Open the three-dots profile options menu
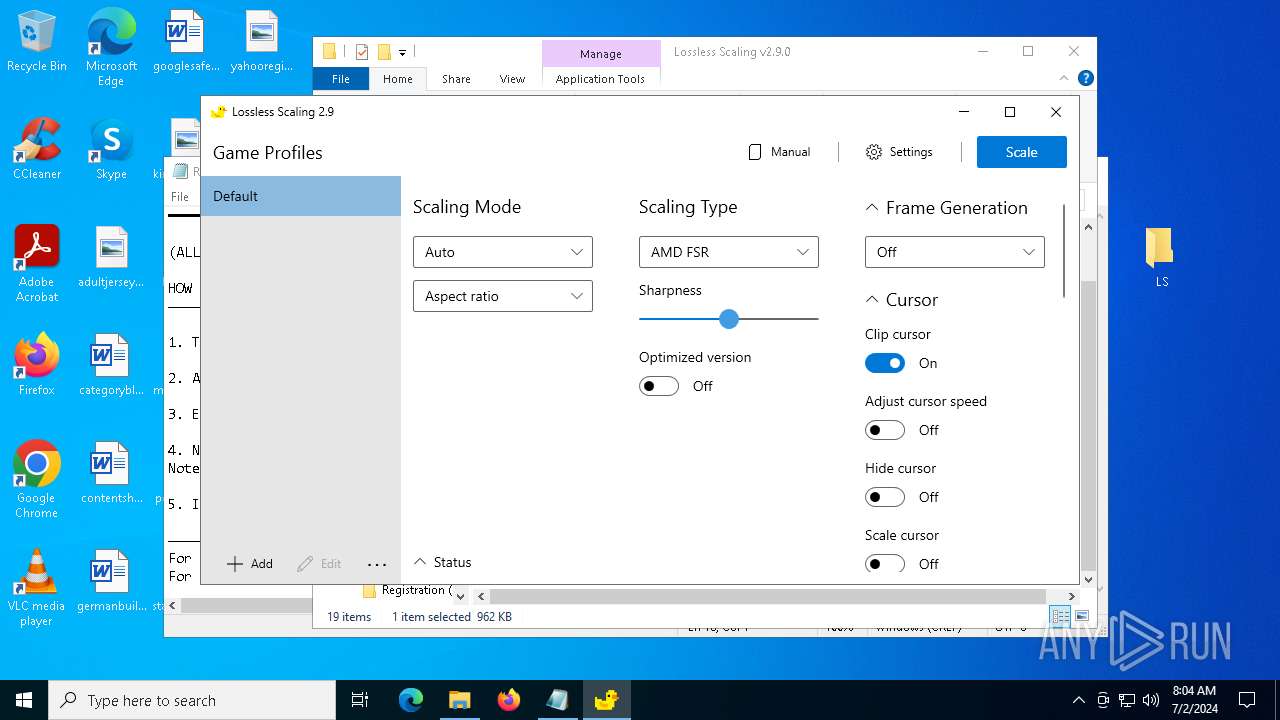This screenshot has height=720, width=1280. 377,564
